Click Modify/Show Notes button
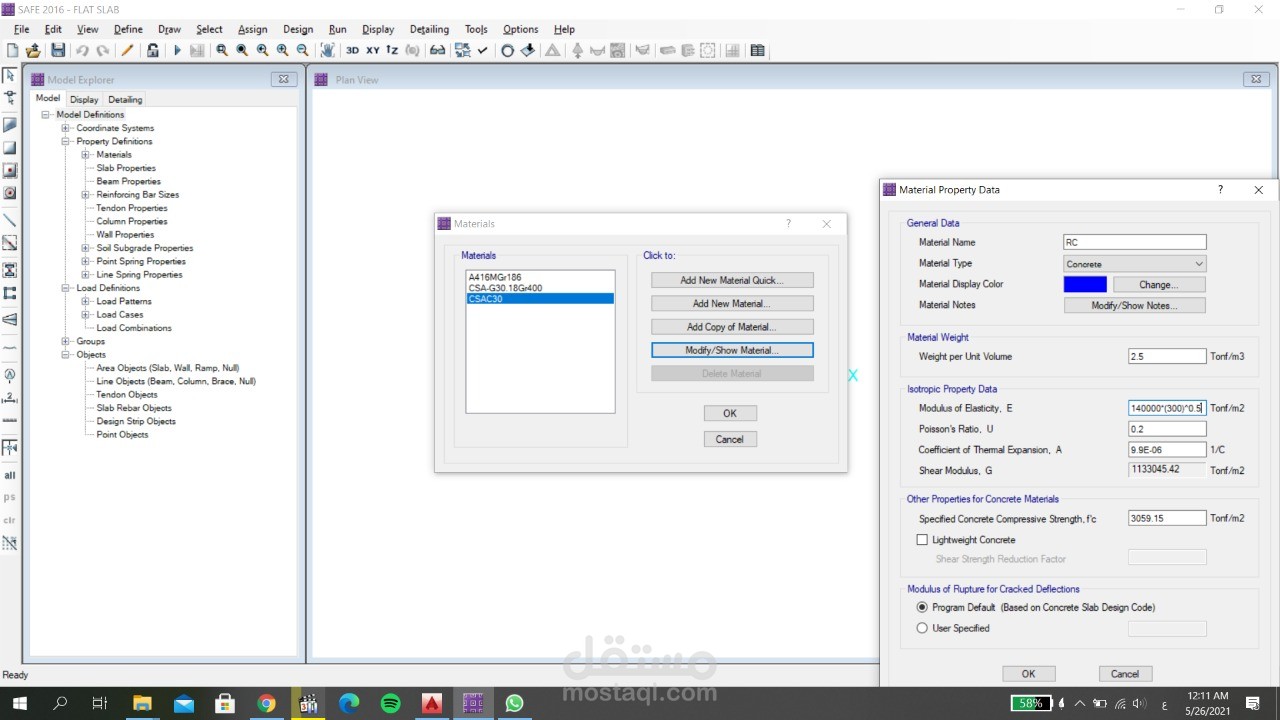Screen dimensions: 1280x720 (1135, 306)
